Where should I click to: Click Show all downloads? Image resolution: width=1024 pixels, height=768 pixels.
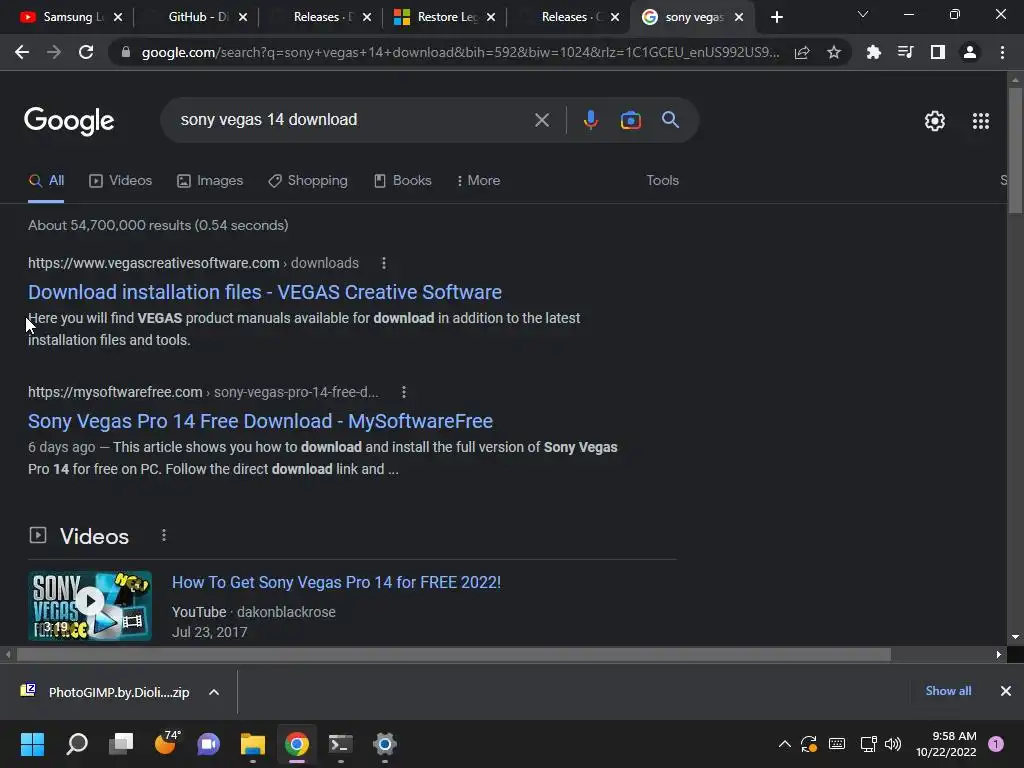pos(948,691)
